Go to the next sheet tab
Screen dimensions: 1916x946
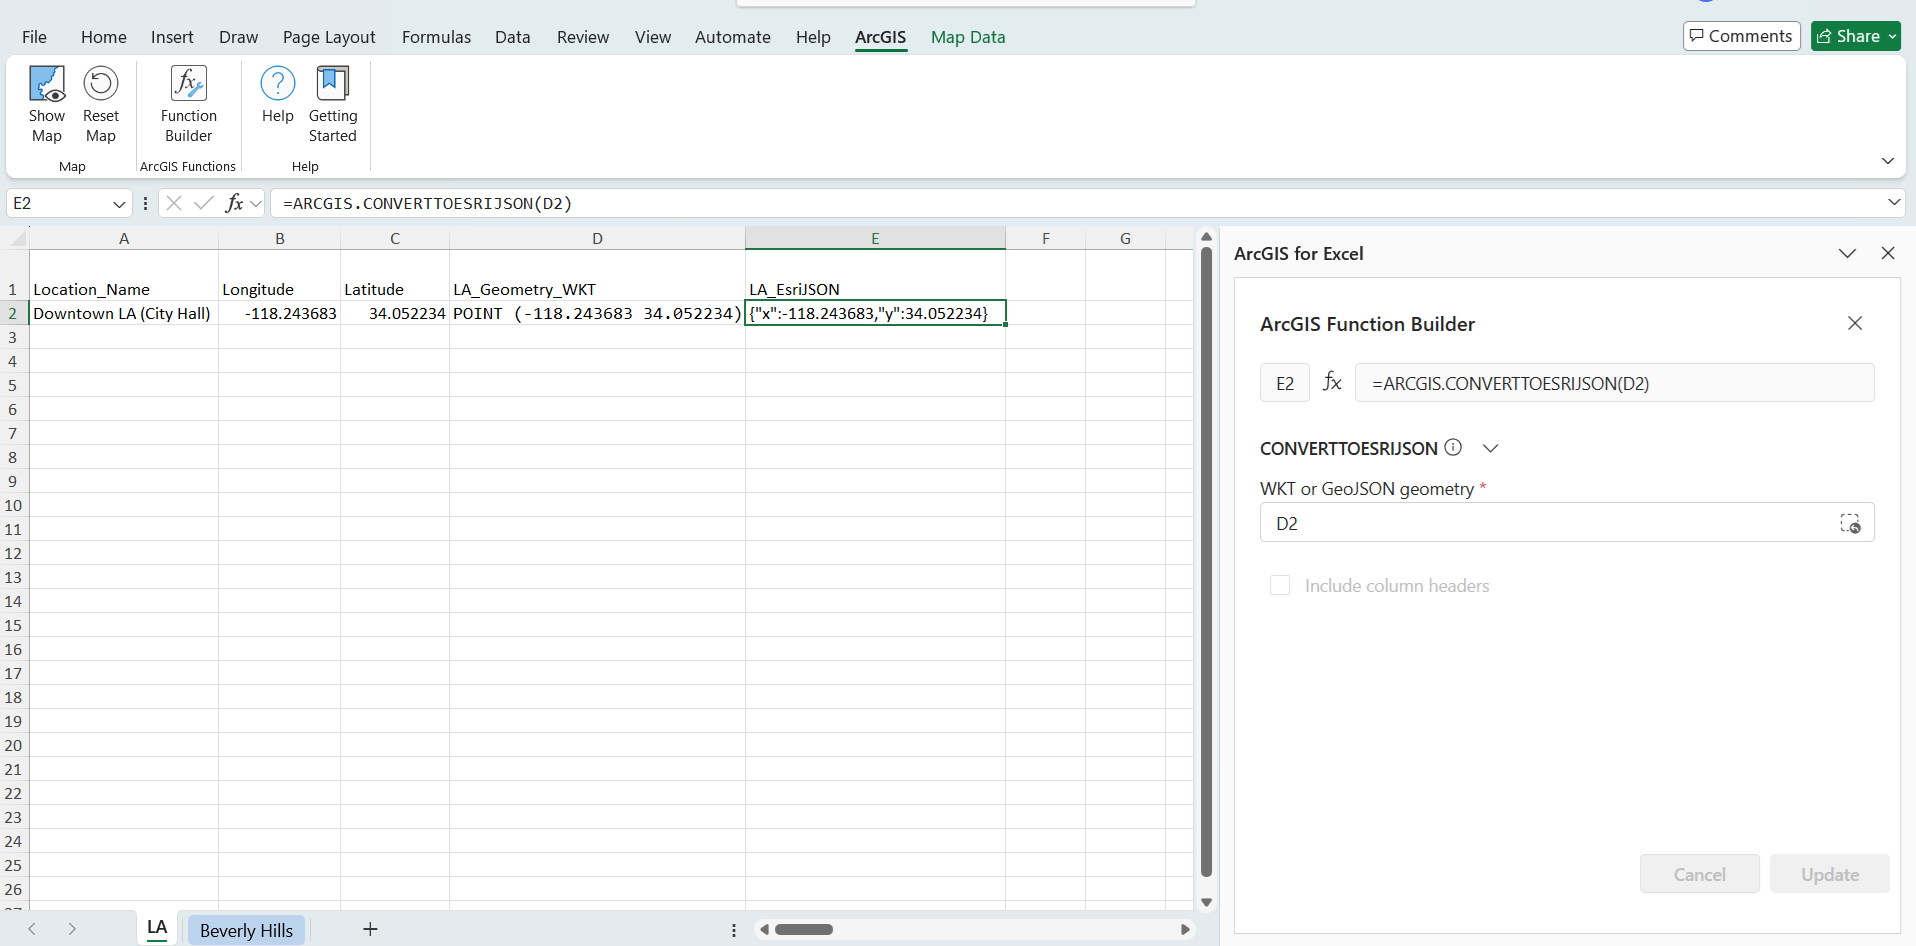tap(72, 929)
